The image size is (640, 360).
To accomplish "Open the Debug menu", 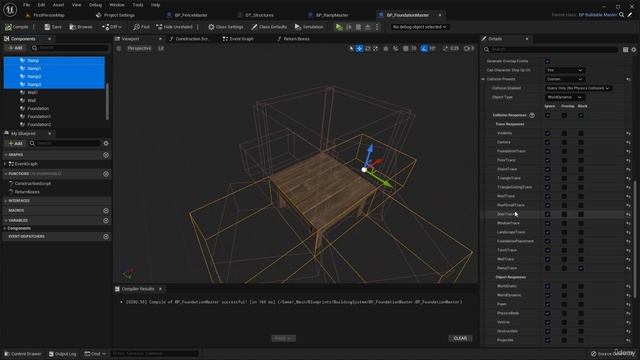I will (x=95, y=5).
